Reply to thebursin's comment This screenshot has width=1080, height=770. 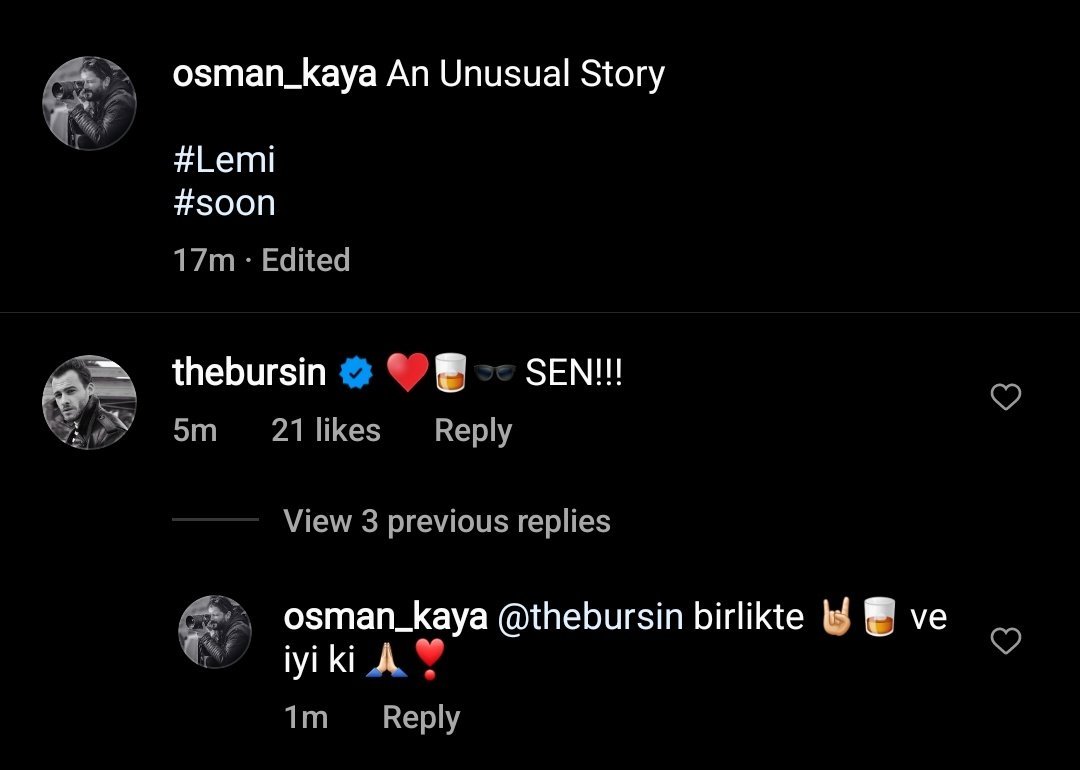point(473,431)
